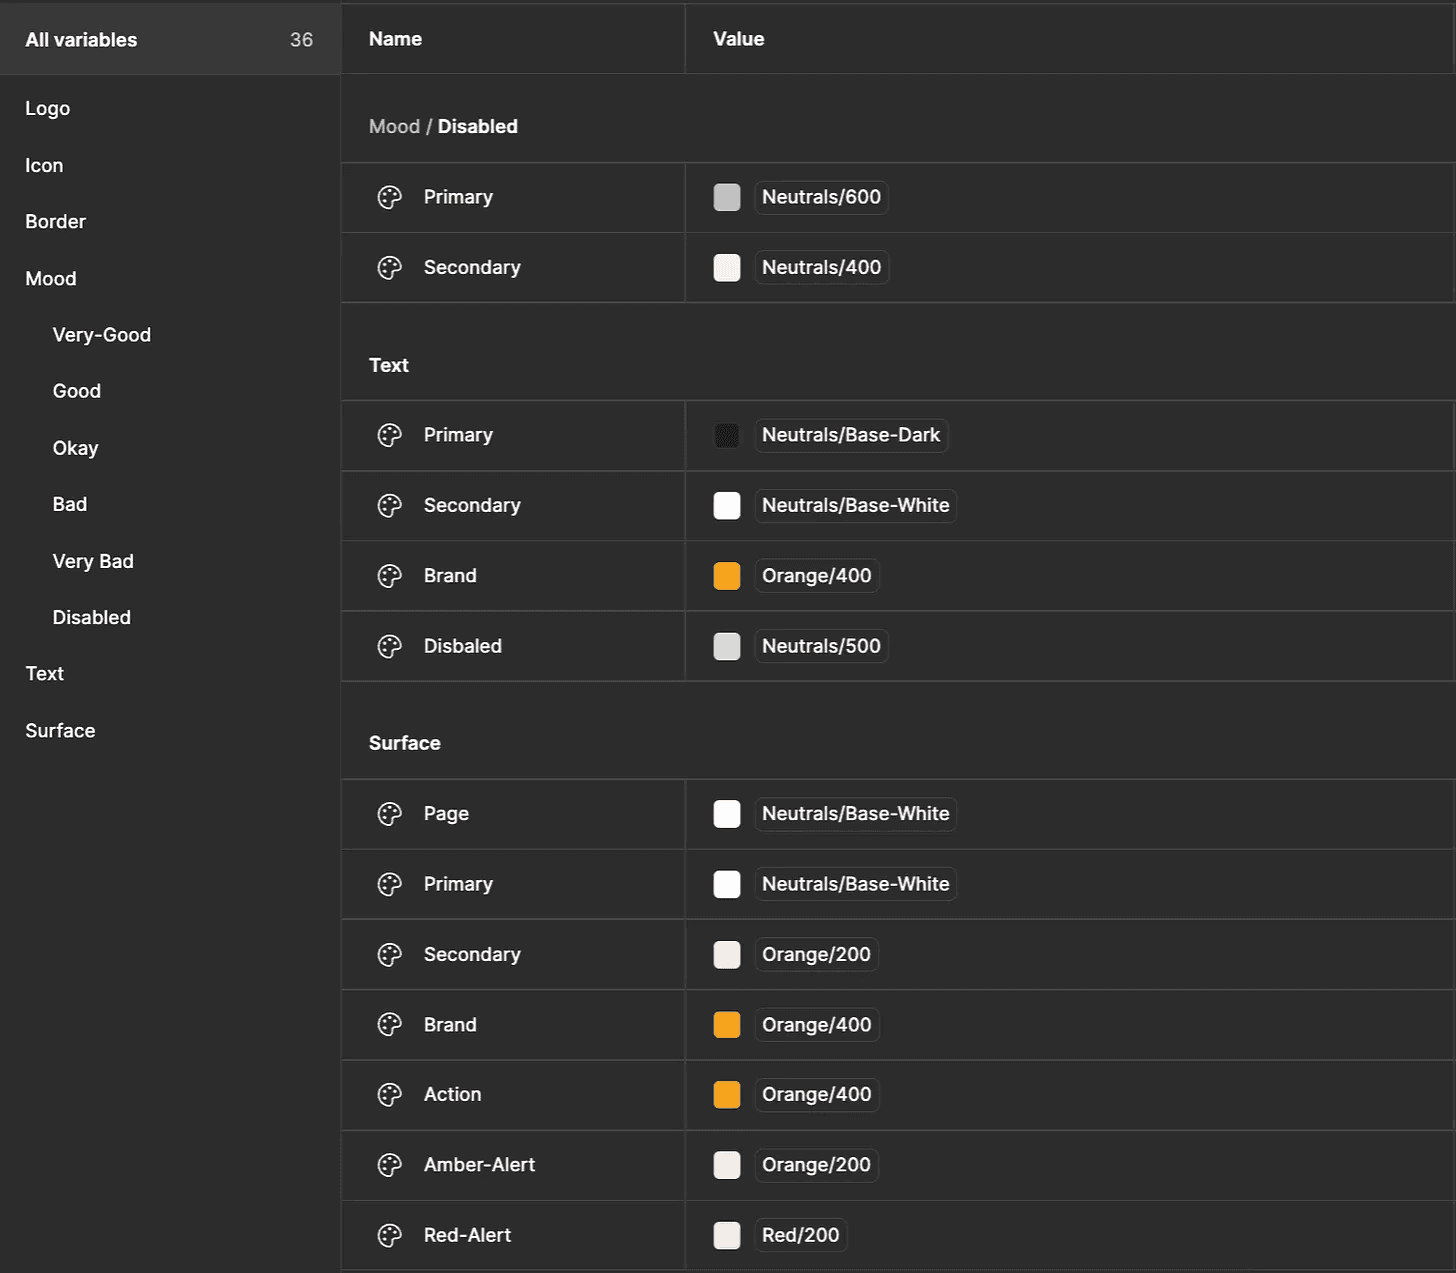Open the Very Bad mood subgroup

[x=93, y=561]
